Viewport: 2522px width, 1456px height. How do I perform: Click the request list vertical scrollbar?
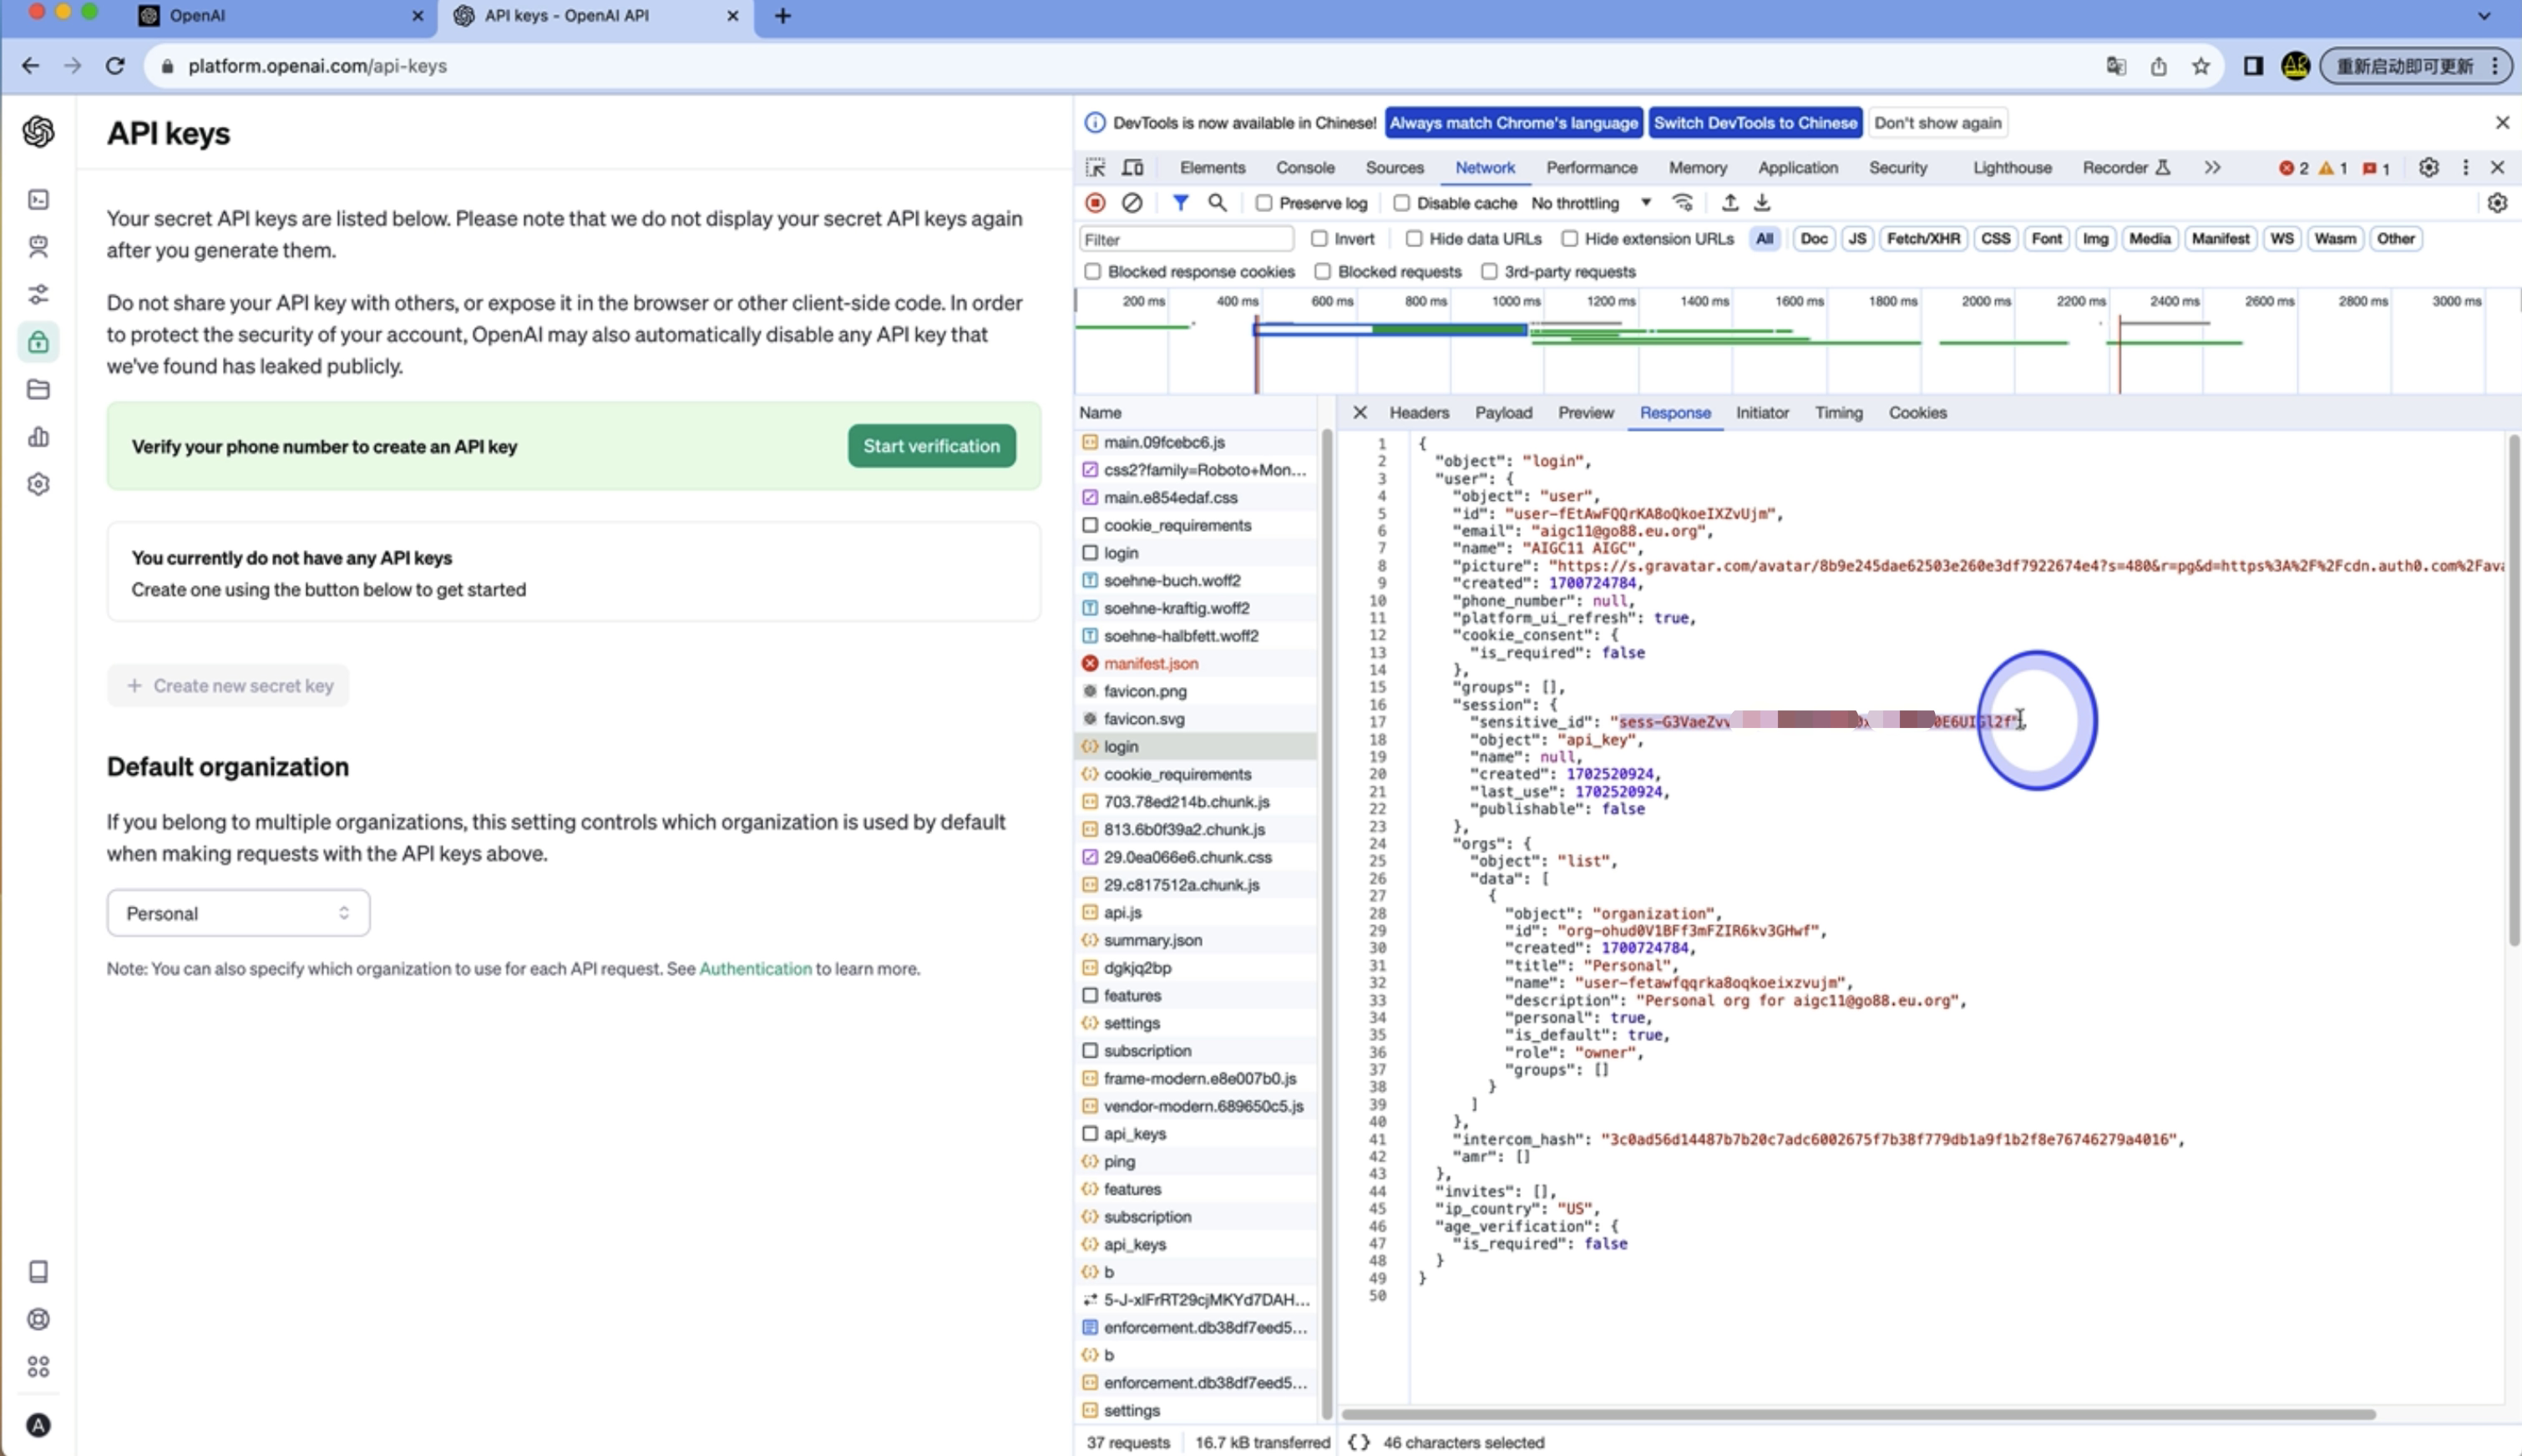[x=1327, y=923]
